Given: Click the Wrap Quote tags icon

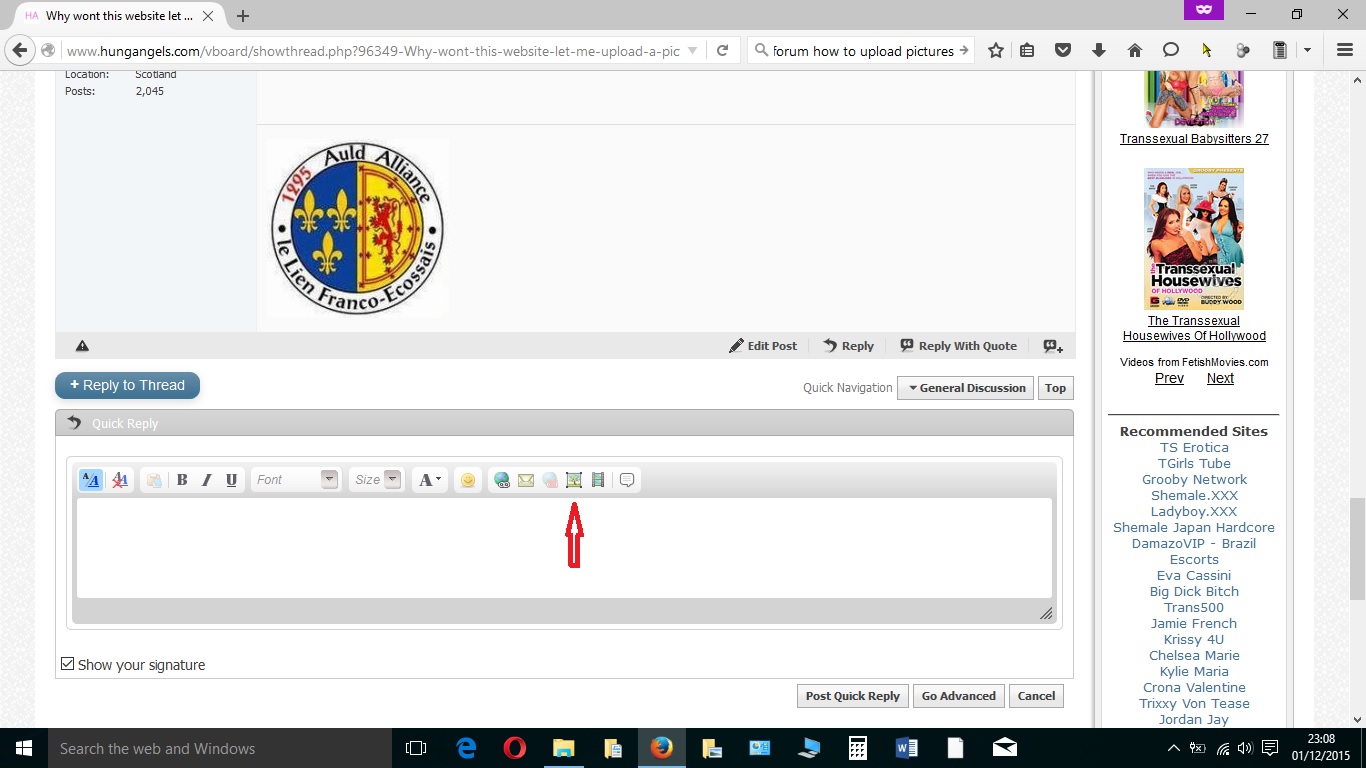Looking at the screenshot, I should [627, 480].
